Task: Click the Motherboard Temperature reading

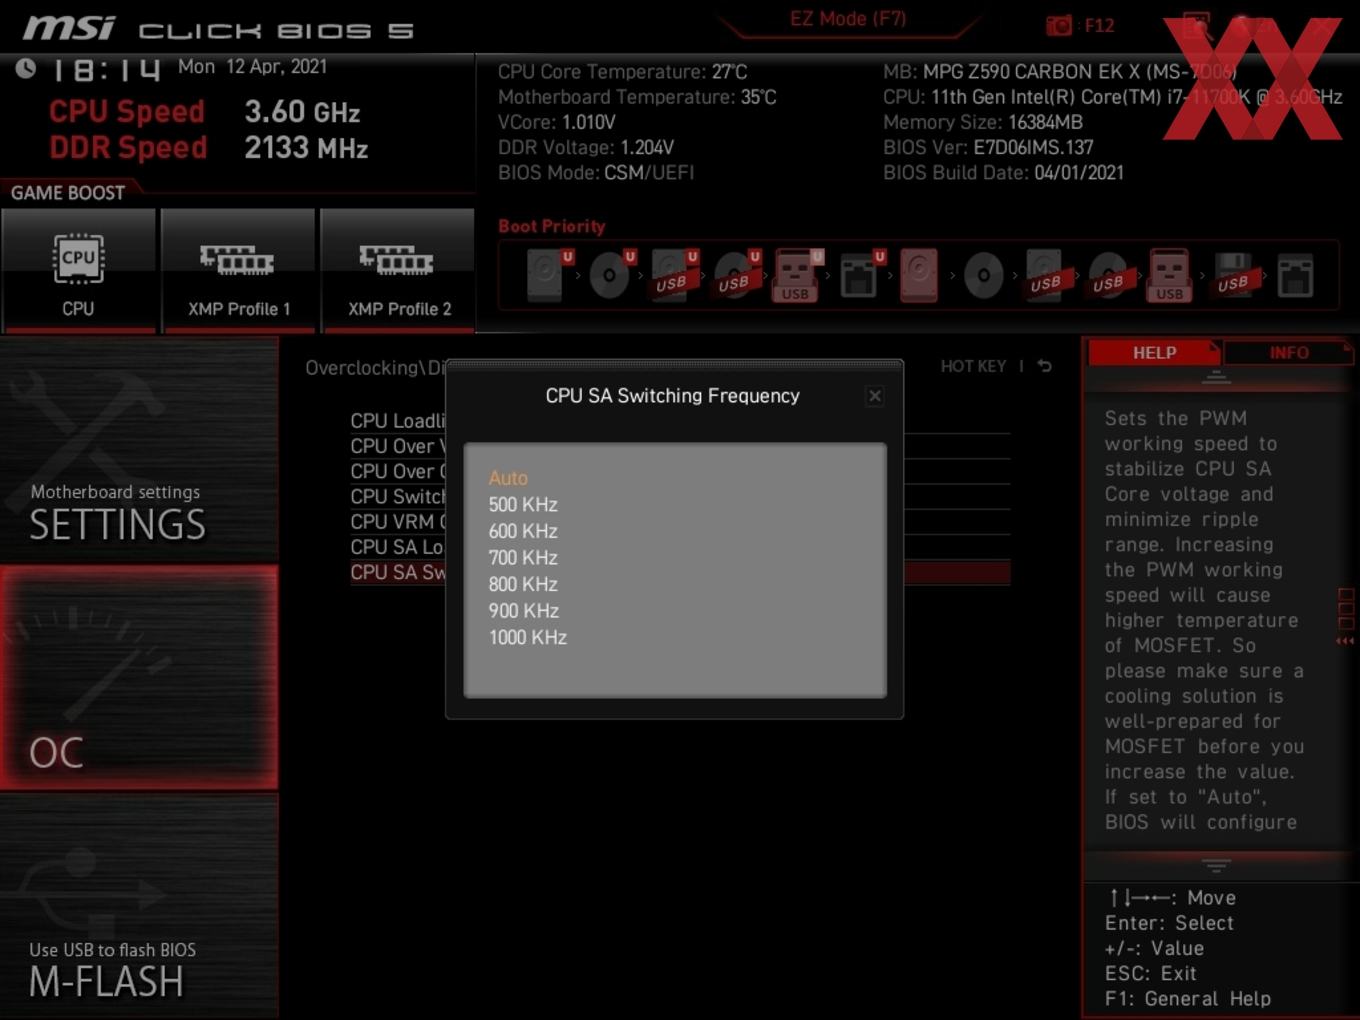Action: [637, 97]
